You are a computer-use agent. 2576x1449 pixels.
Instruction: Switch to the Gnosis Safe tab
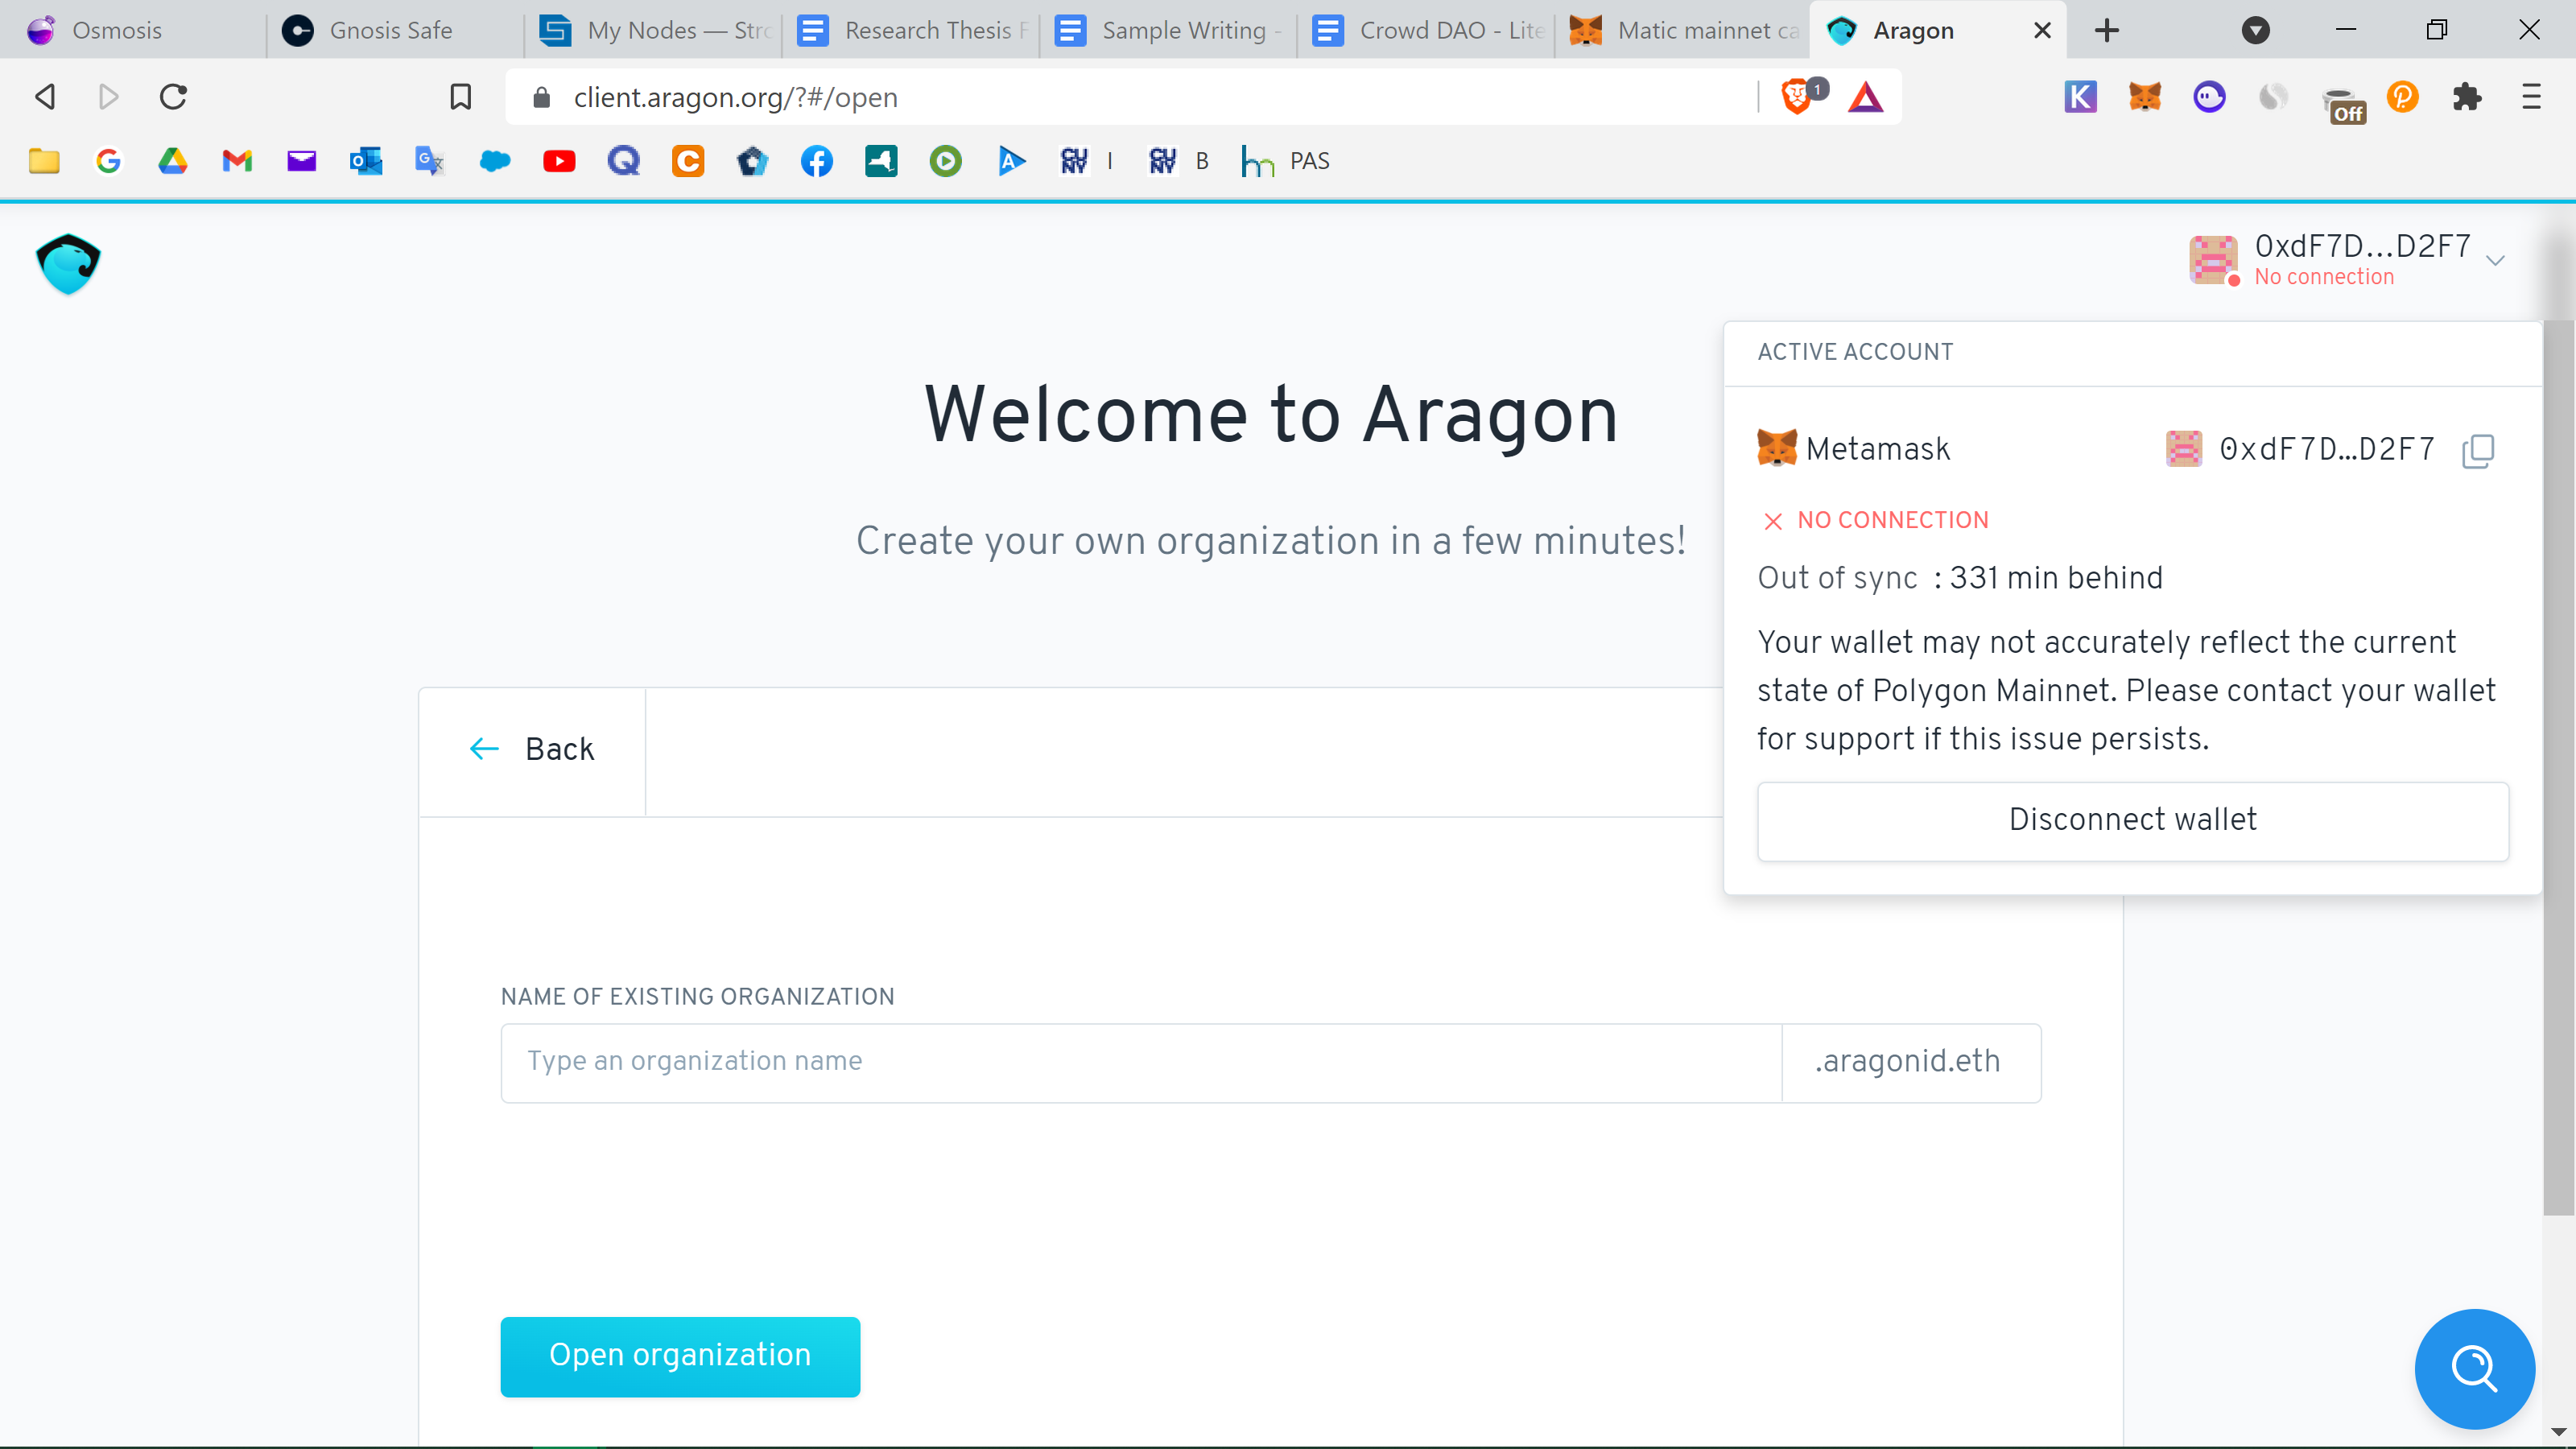380,30
